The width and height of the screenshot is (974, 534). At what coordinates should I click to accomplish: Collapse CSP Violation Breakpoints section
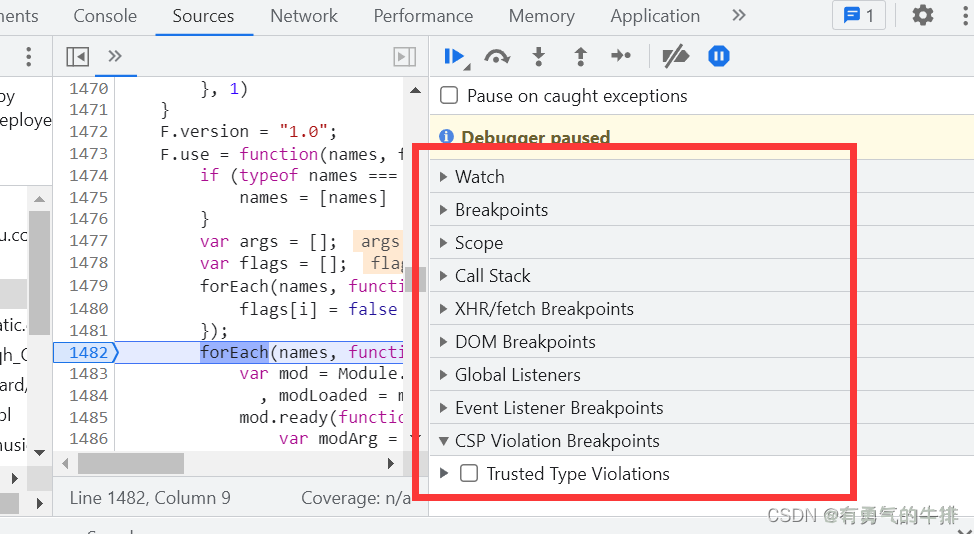point(556,441)
